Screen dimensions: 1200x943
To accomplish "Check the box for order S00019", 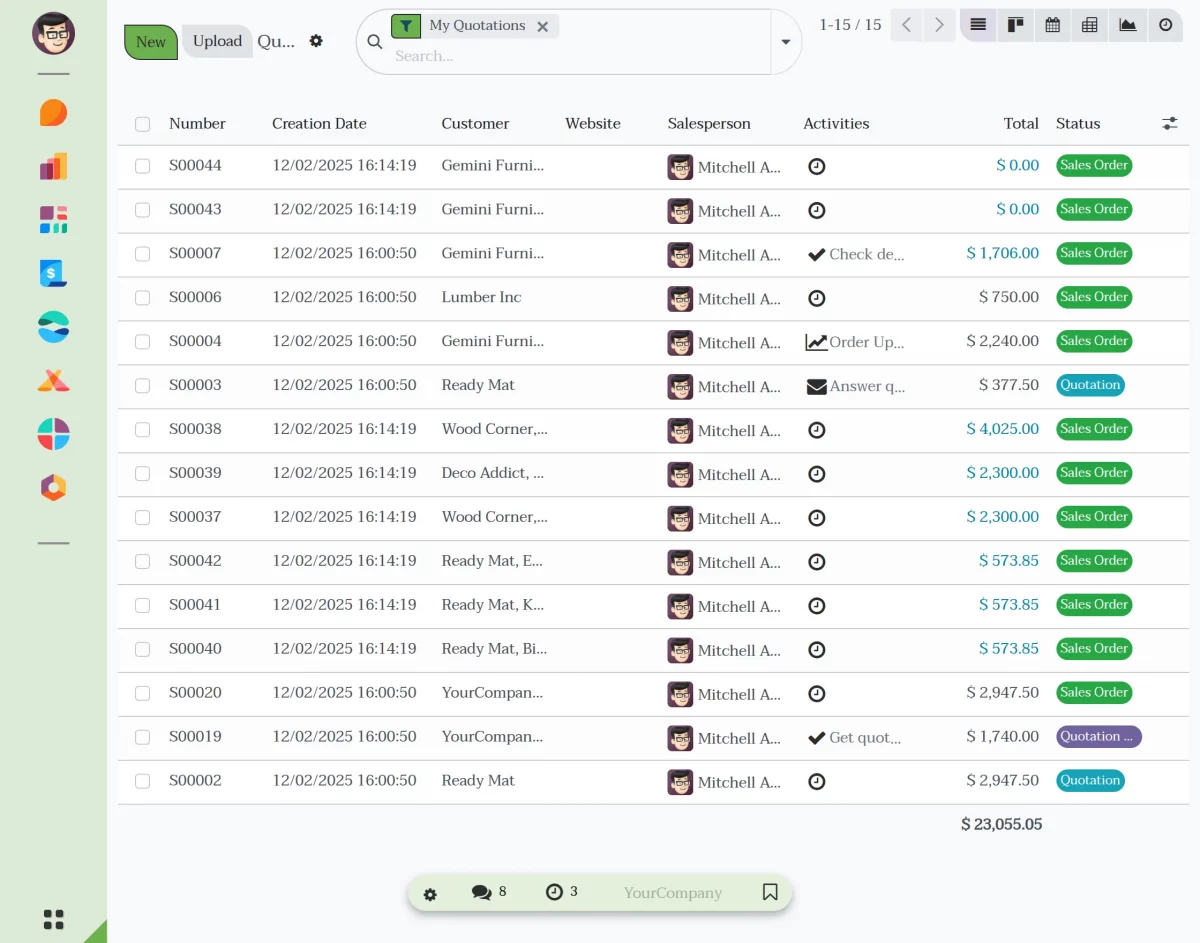I will tap(143, 737).
